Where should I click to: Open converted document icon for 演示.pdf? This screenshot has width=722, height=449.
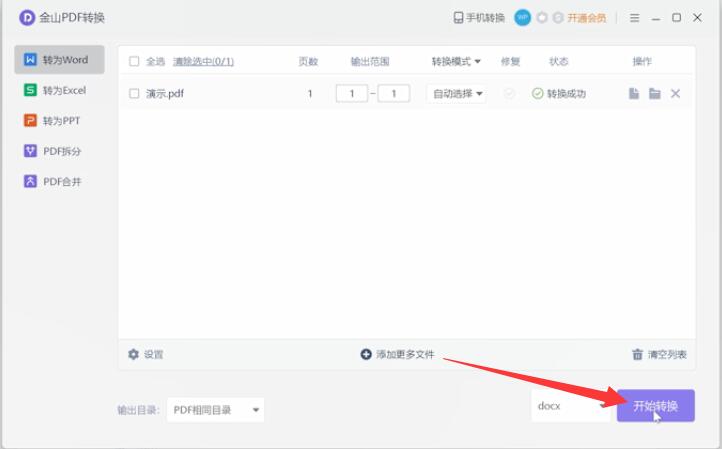coord(634,93)
